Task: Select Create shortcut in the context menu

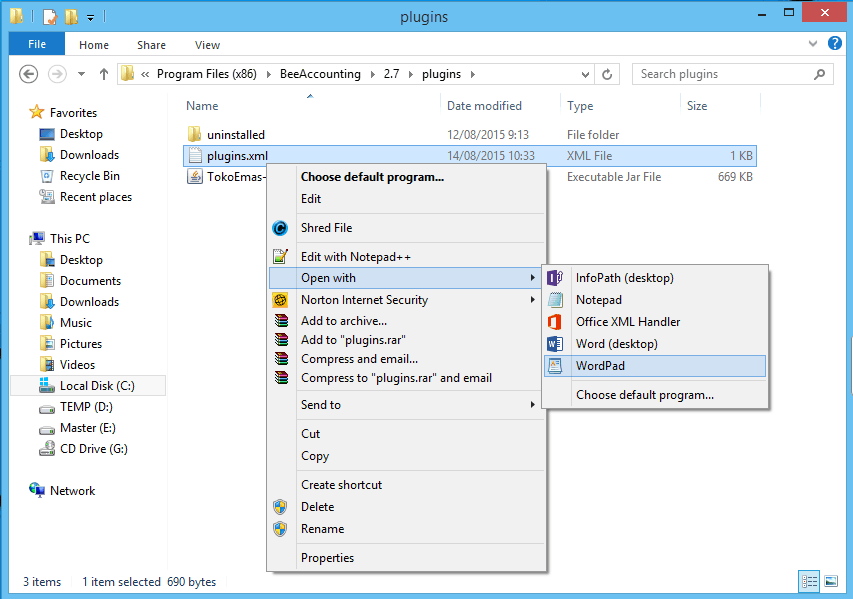Action: point(406,485)
